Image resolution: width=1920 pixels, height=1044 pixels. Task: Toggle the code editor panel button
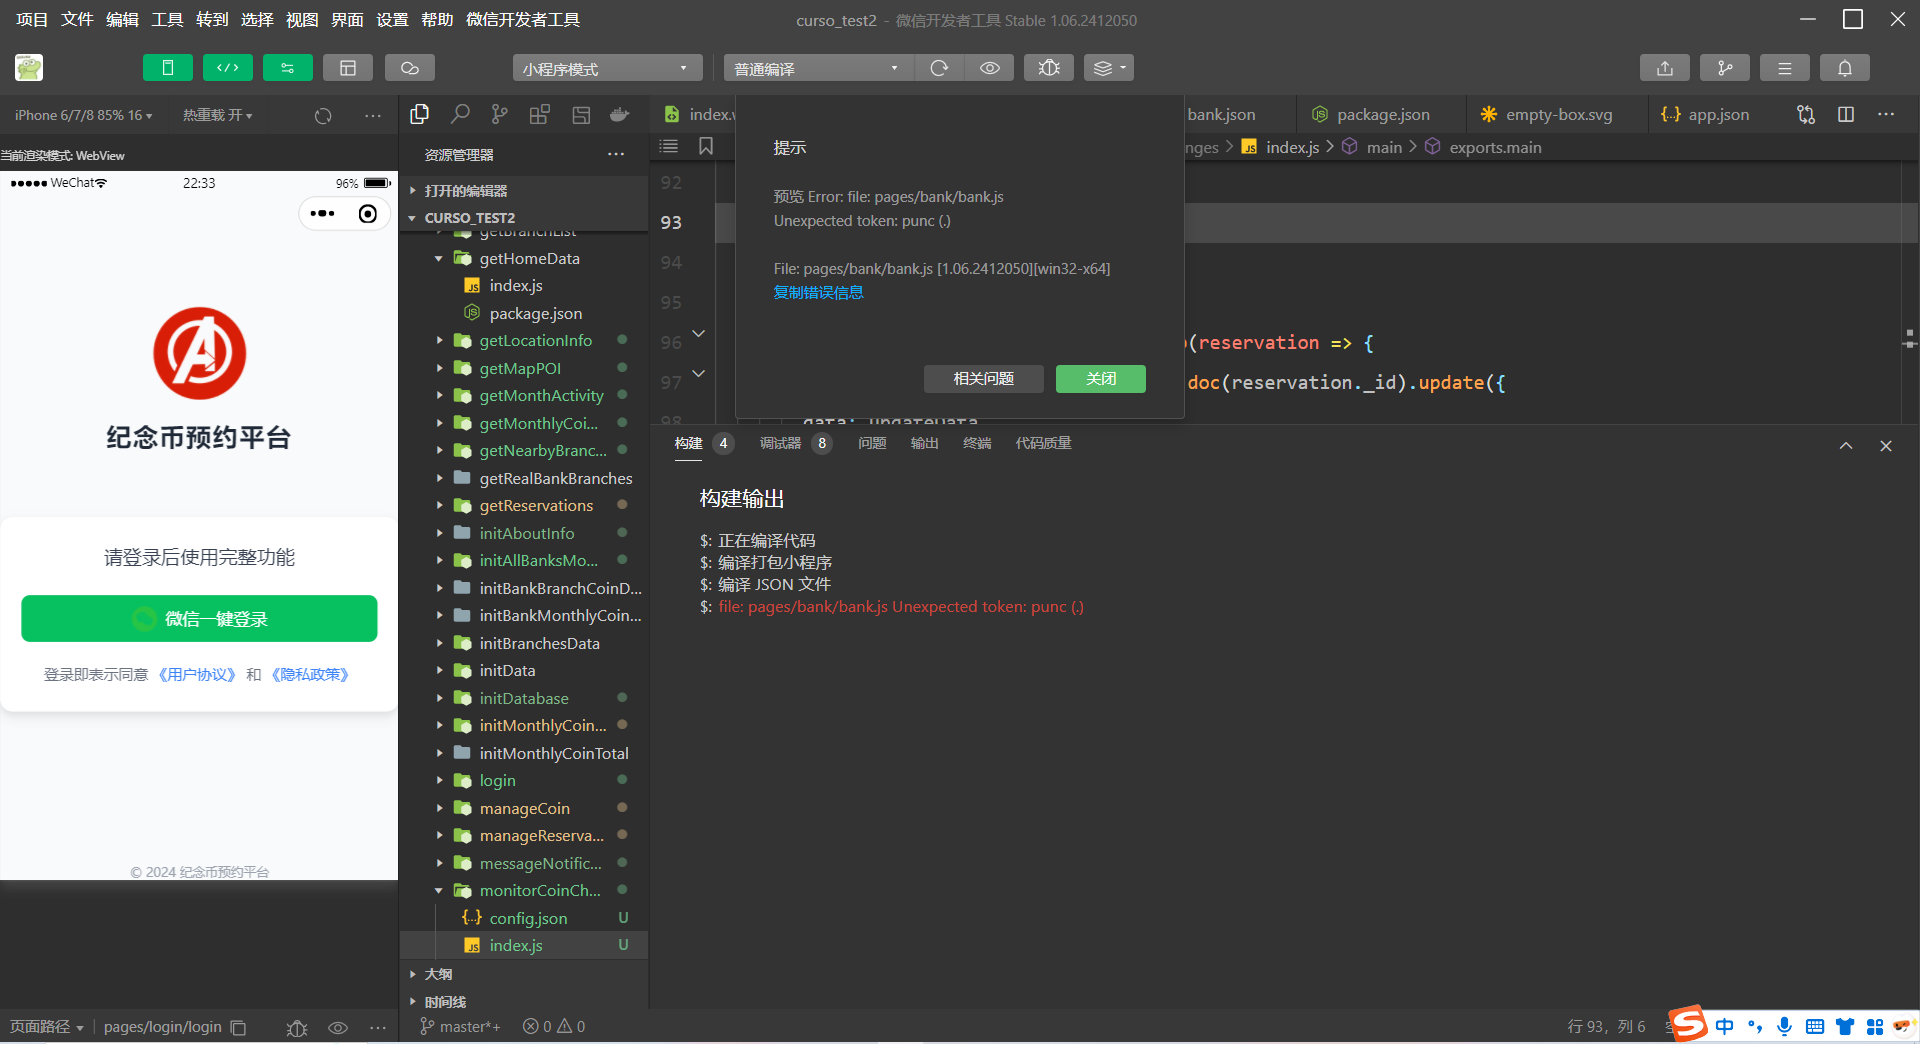coord(228,68)
